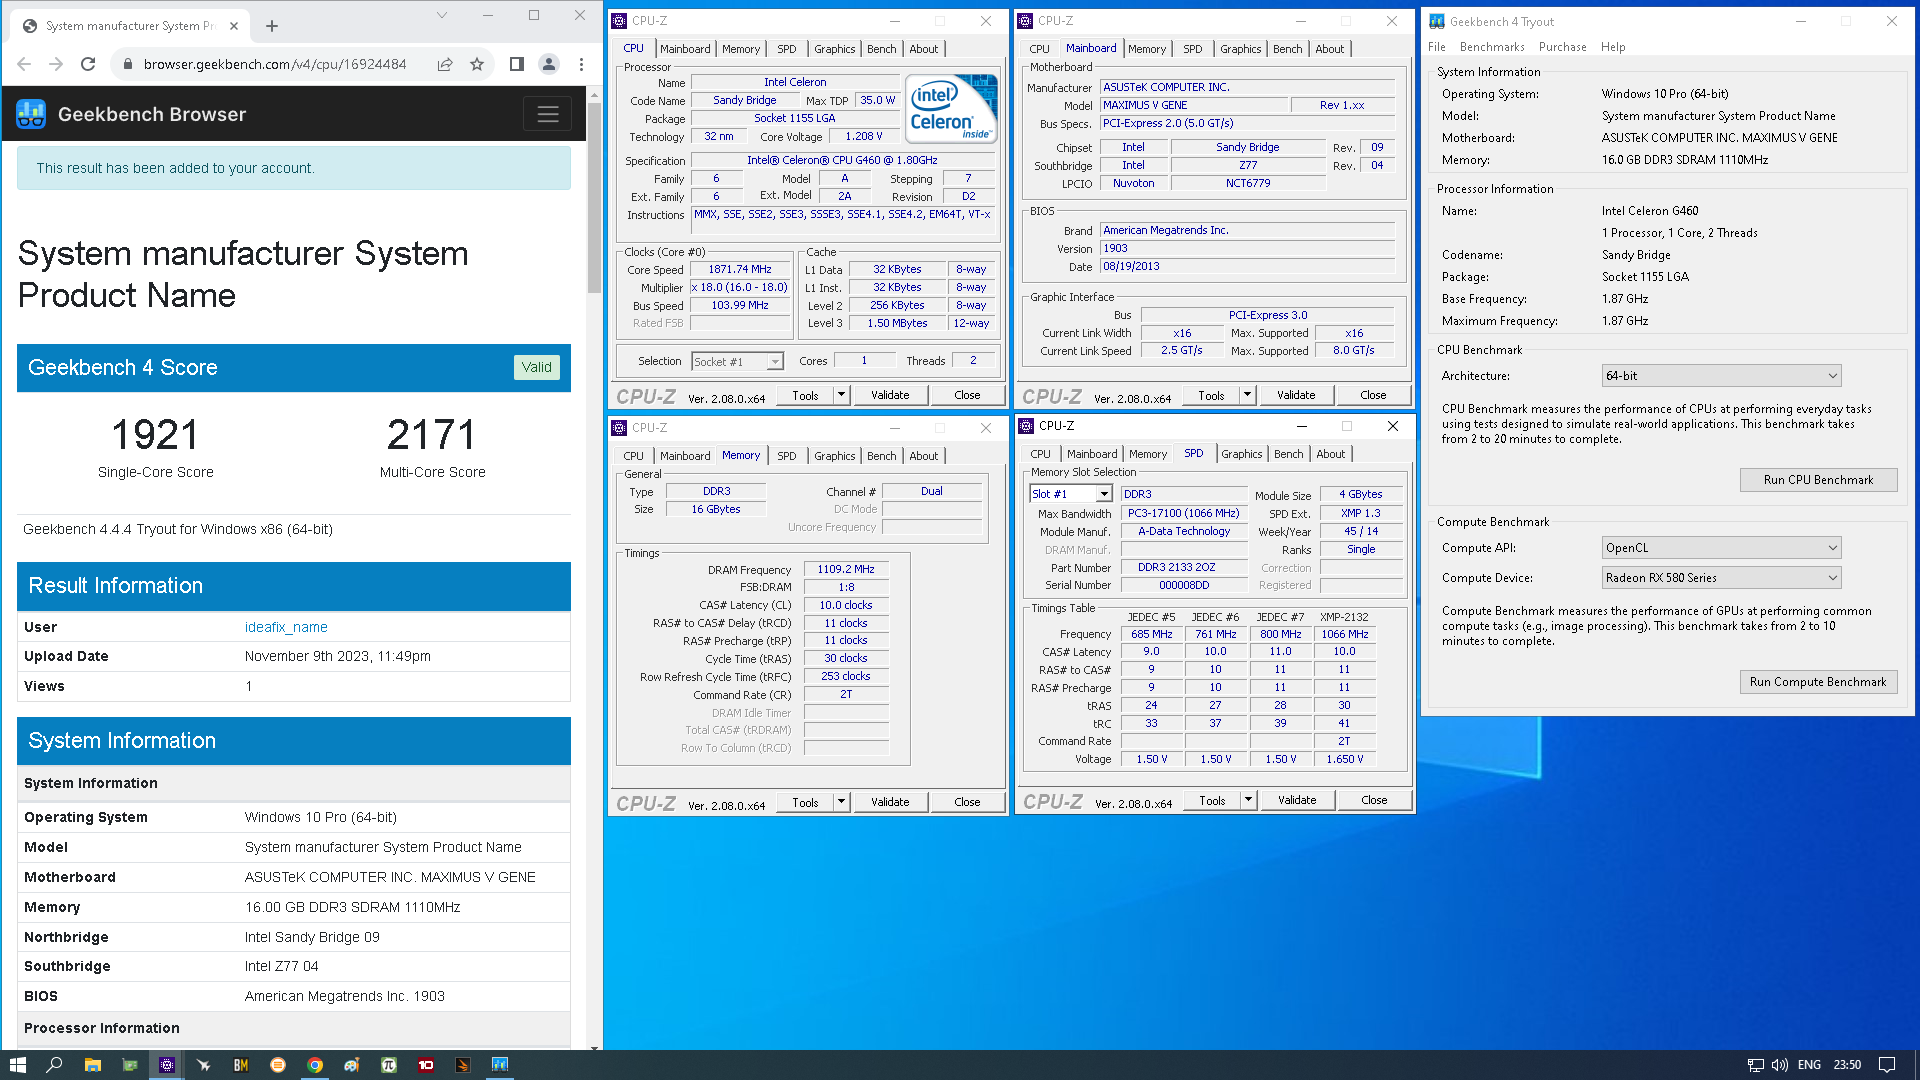Close the System manufacturer browser tab
Image resolution: width=1920 pixels, height=1080 pixels.
pyautogui.click(x=234, y=26)
